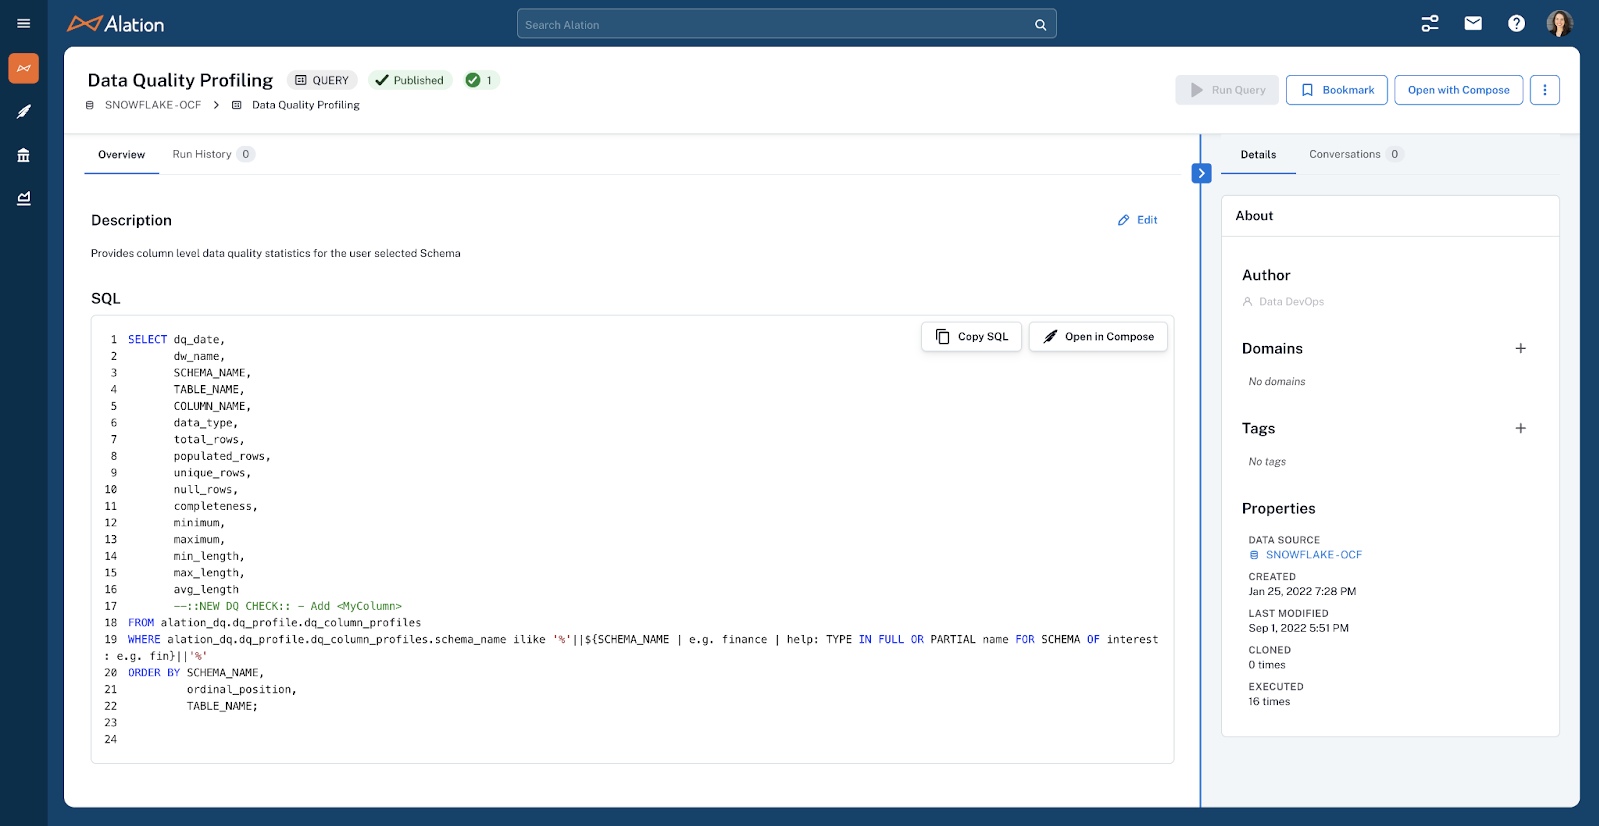
Task: Click the Last Modified Sep 1, 2022 value
Action: tap(1298, 628)
